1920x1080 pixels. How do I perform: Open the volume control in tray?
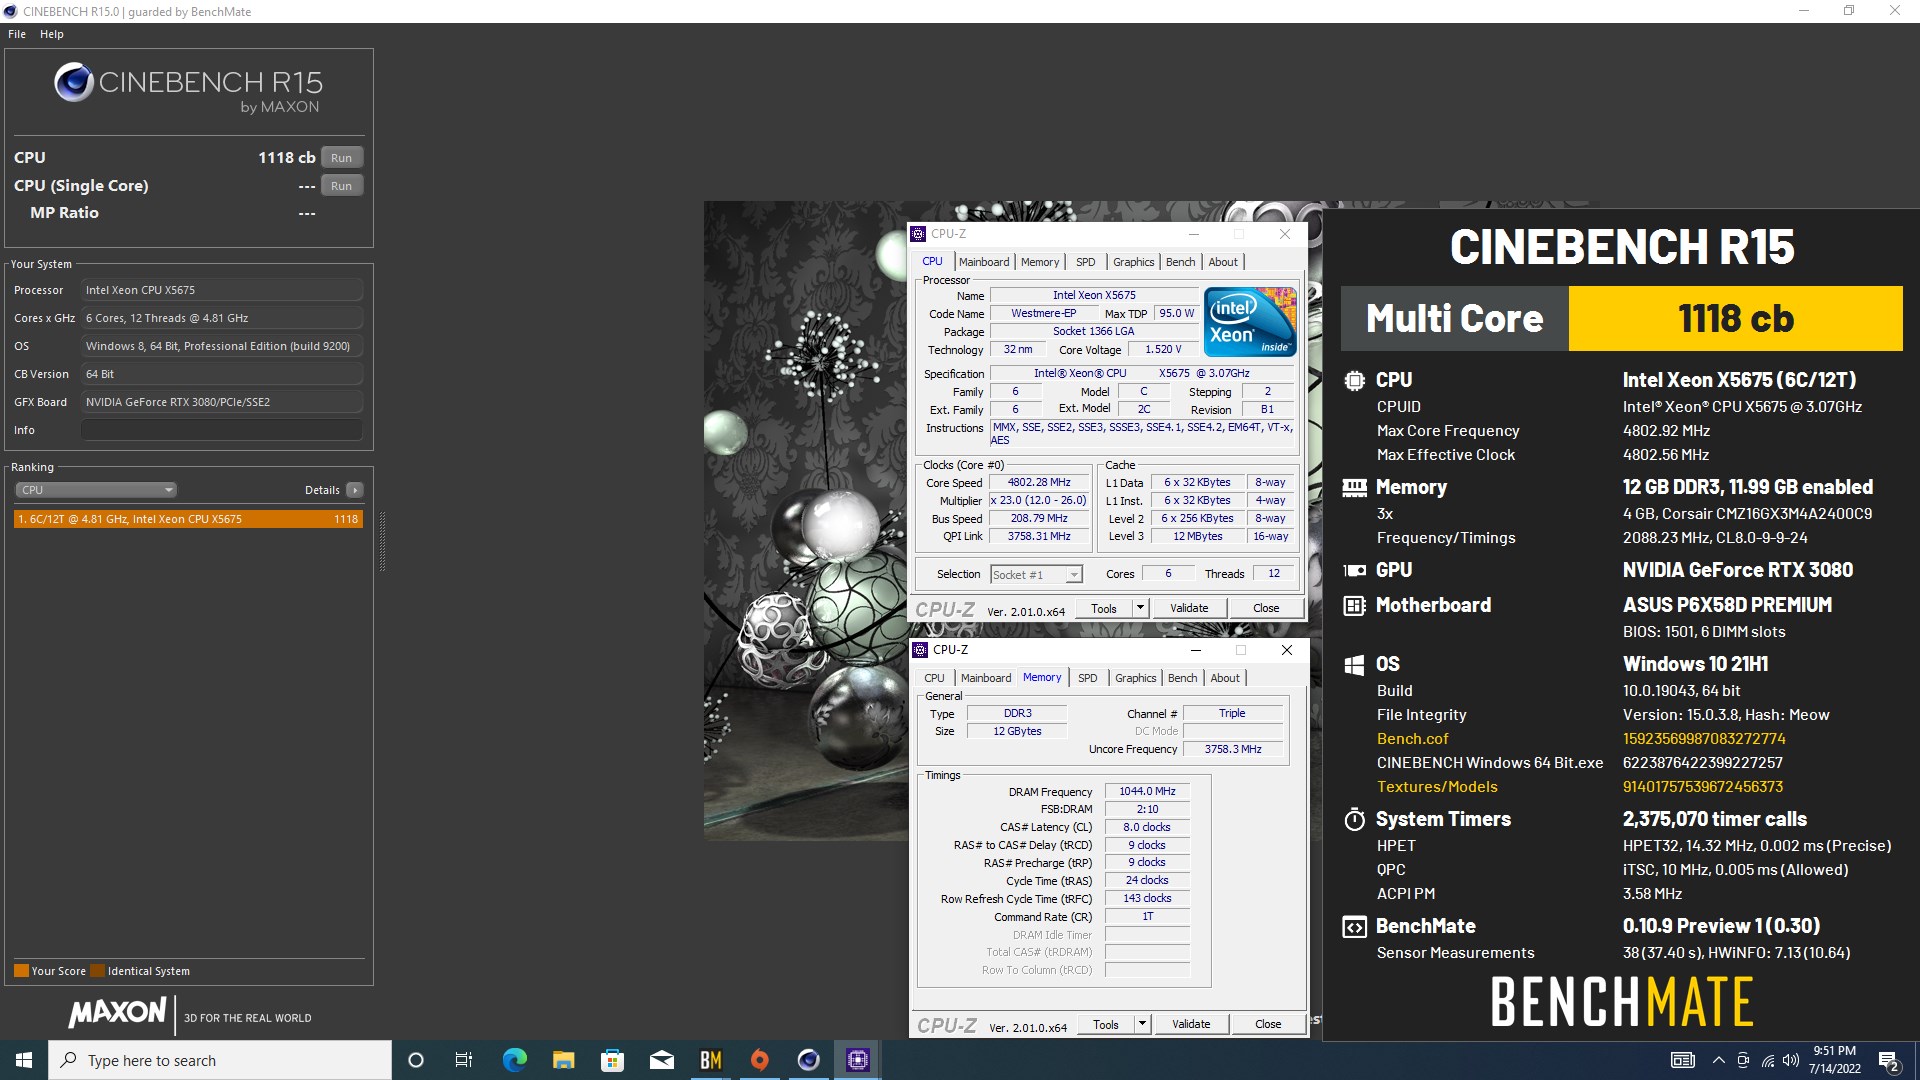click(x=1790, y=1060)
